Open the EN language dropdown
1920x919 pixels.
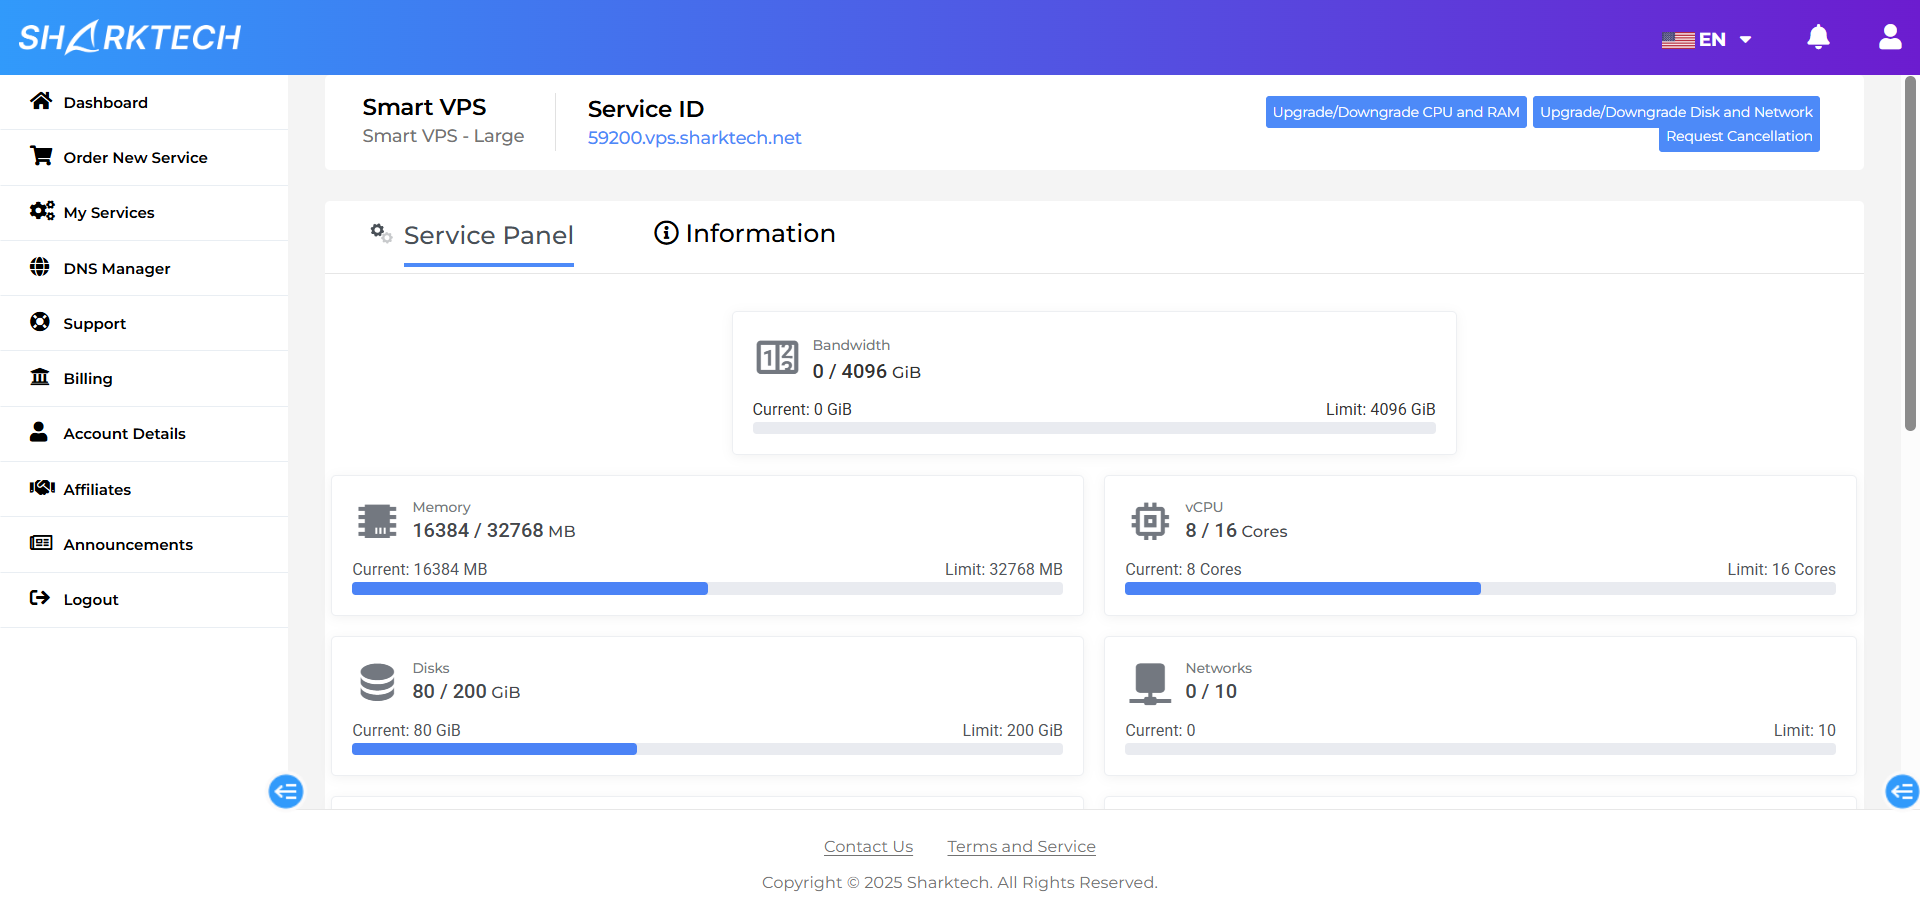tap(1707, 40)
